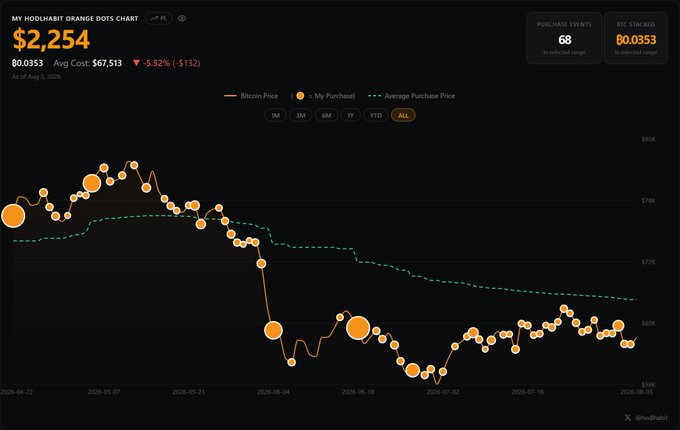Click the $78K y-axis label
Image resolution: width=680 pixels, height=430 pixels.
pyautogui.click(x=648, y=200)
